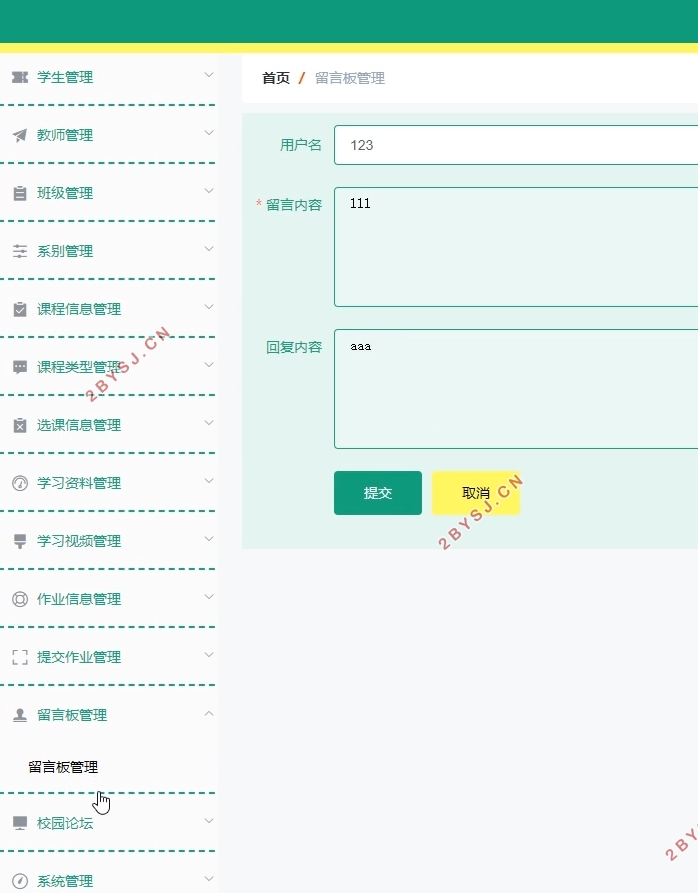This screenshot has height=893, width=698.
Task: Open the 课程信息管理 menu label
Action: [79, 309]
